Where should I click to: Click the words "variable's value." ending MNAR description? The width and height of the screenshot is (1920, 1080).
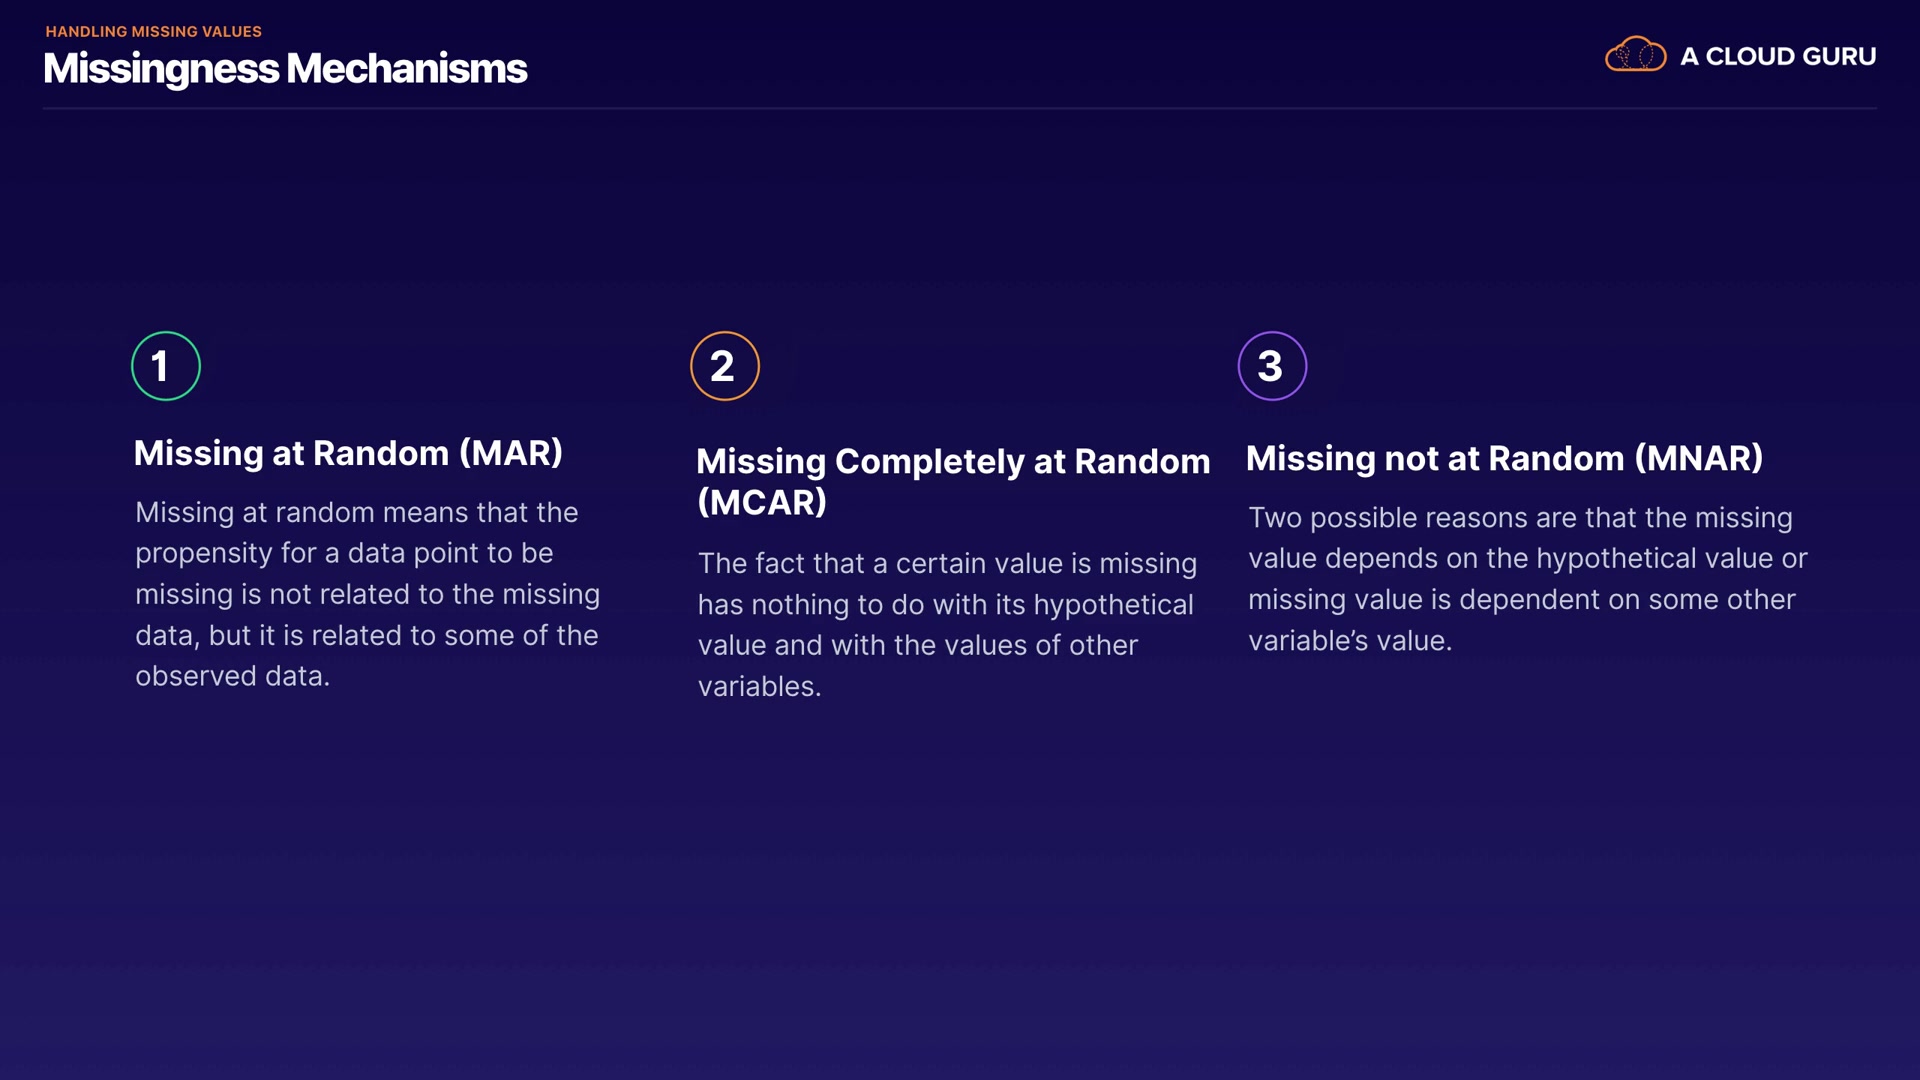[1349, 641]
